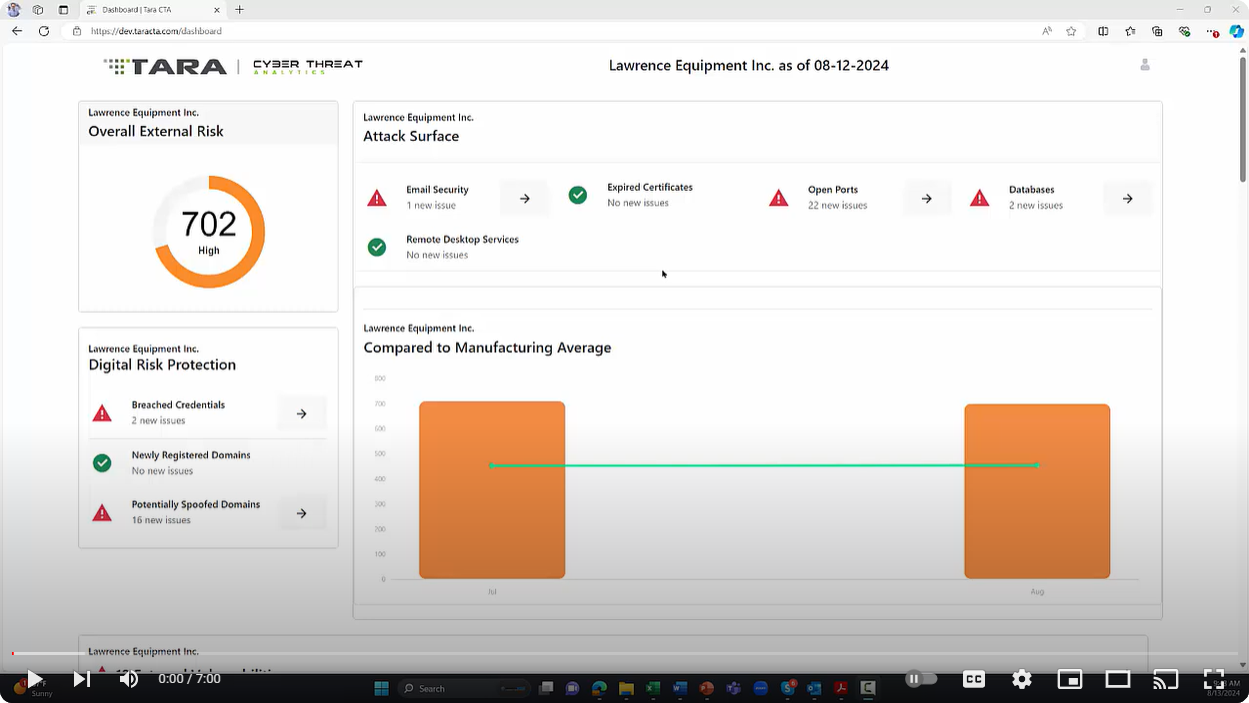Screen dimensions: 1249x703
Task: Click the "Lawrence Equipment Inc. as of 08-12-2024" title
Action: [749, 66]
